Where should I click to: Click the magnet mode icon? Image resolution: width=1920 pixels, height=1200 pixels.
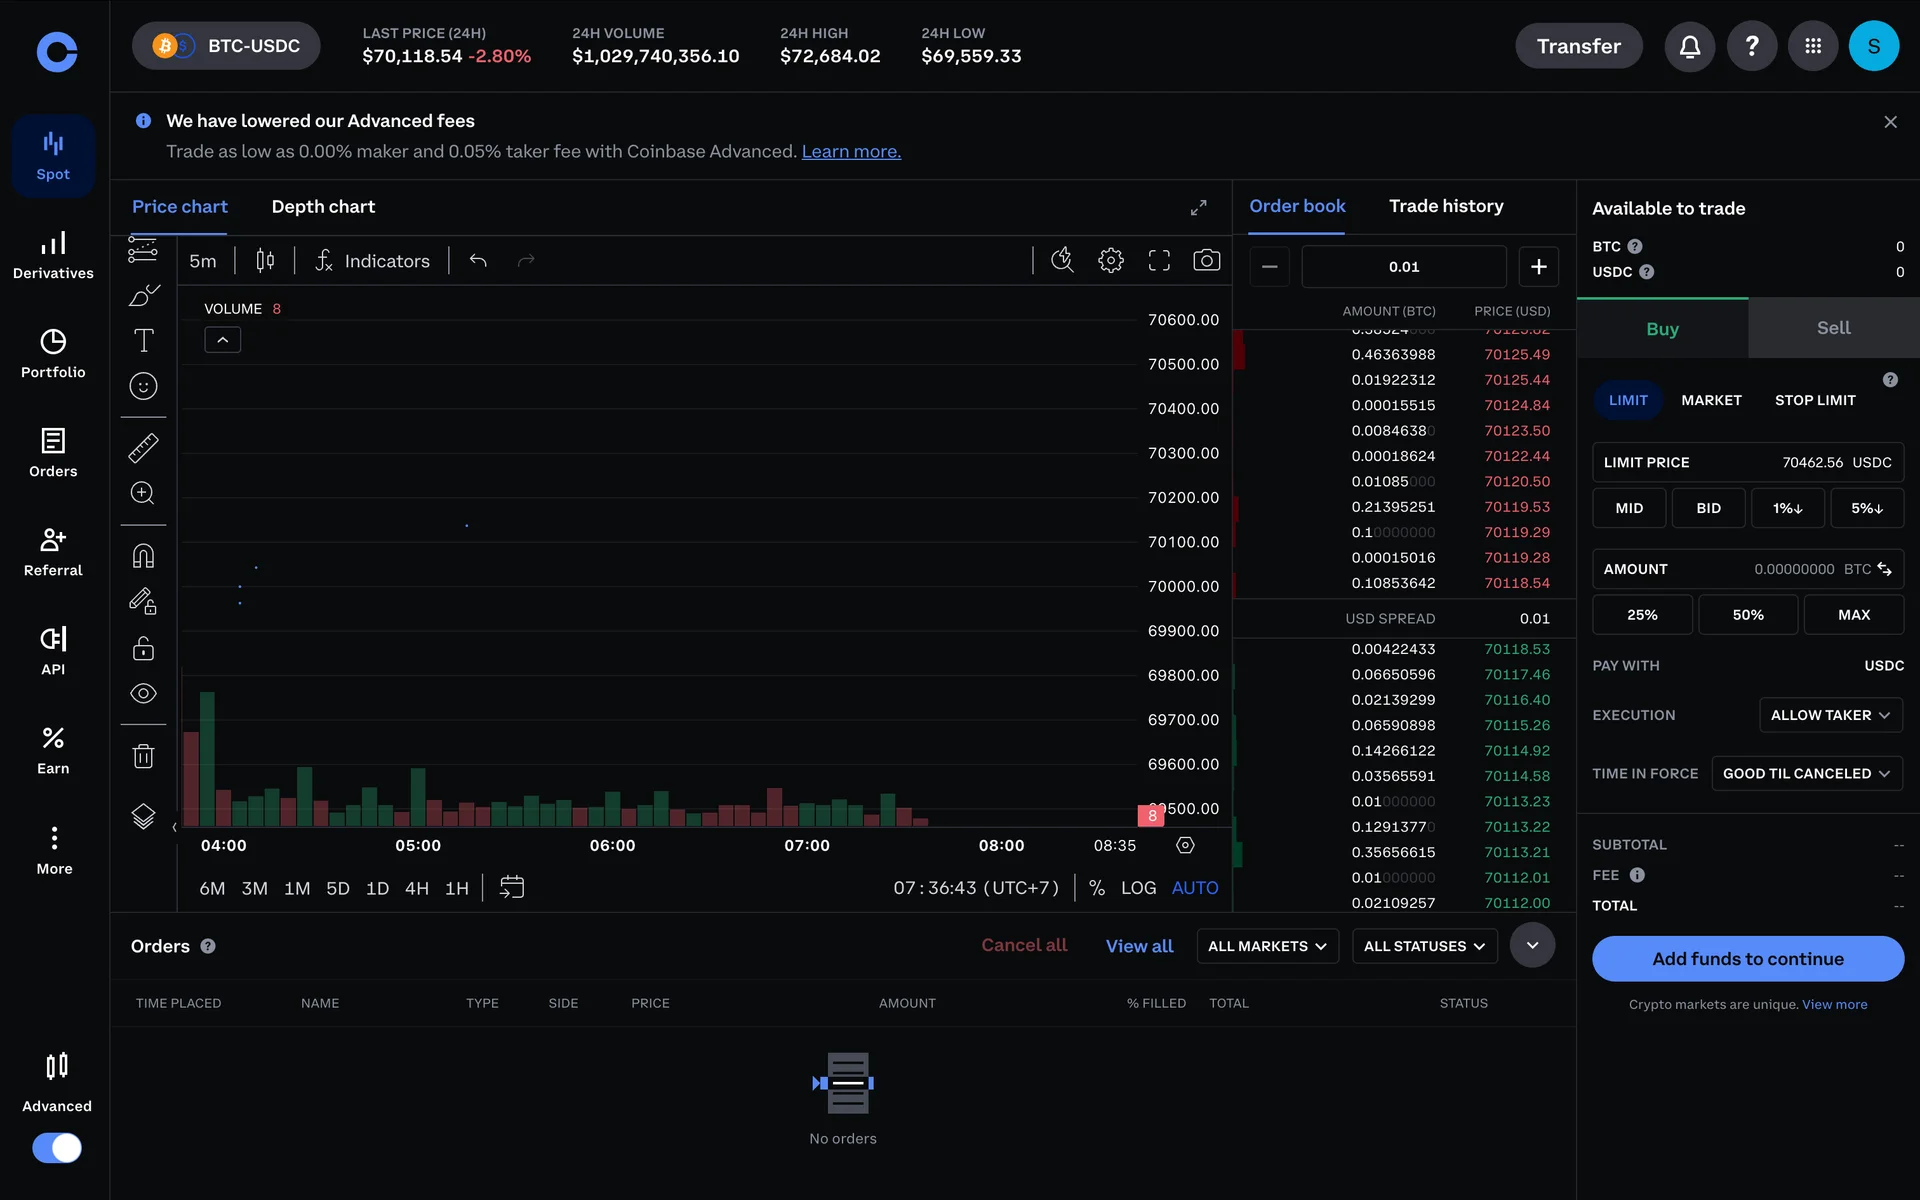pyautogui.click(x=143, y=556)
